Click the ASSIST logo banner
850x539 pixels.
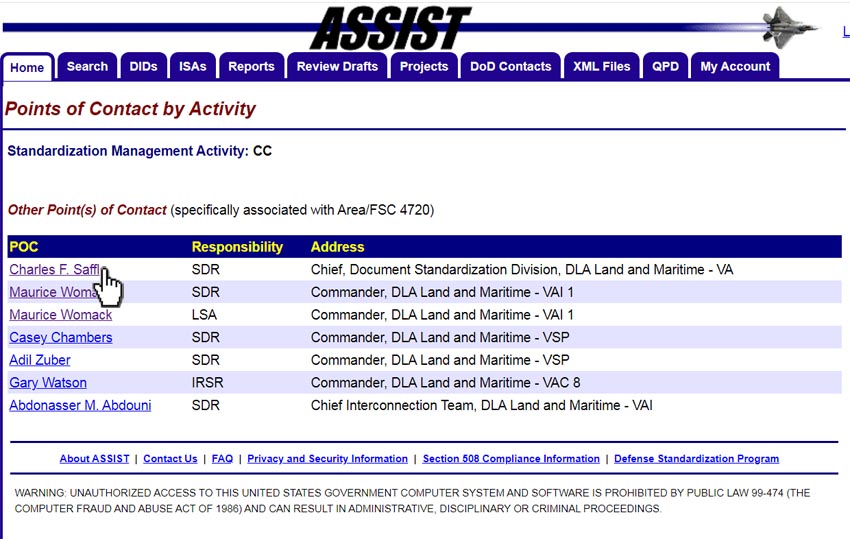tap(390, 28)
